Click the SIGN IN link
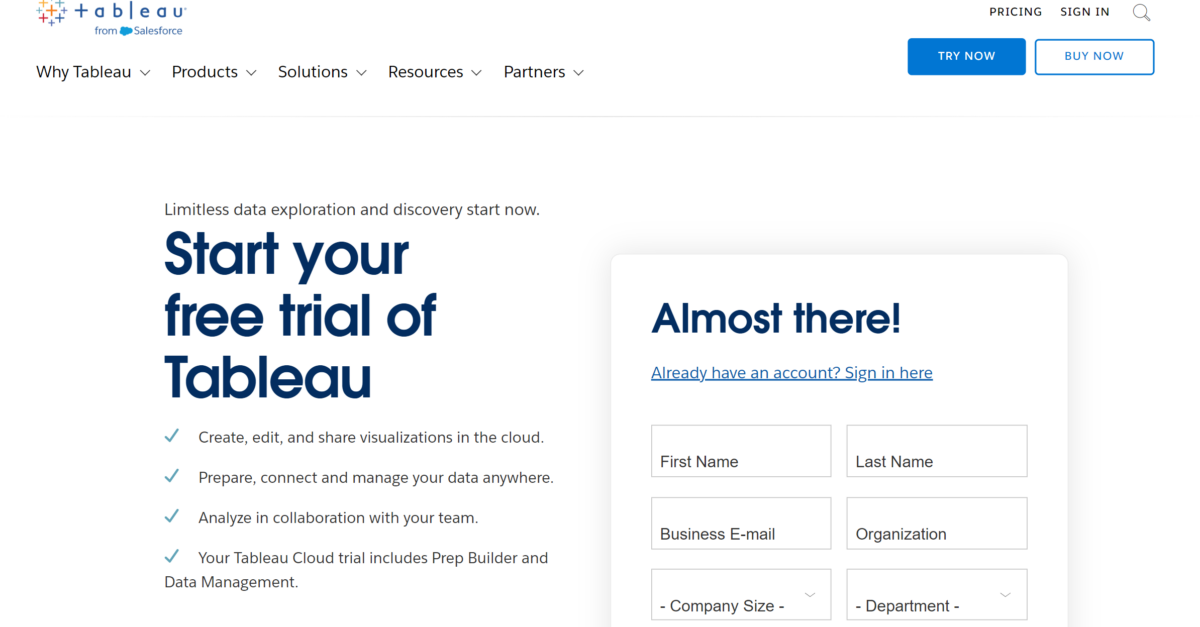 pyautogui.click(x=1084, y=11)
